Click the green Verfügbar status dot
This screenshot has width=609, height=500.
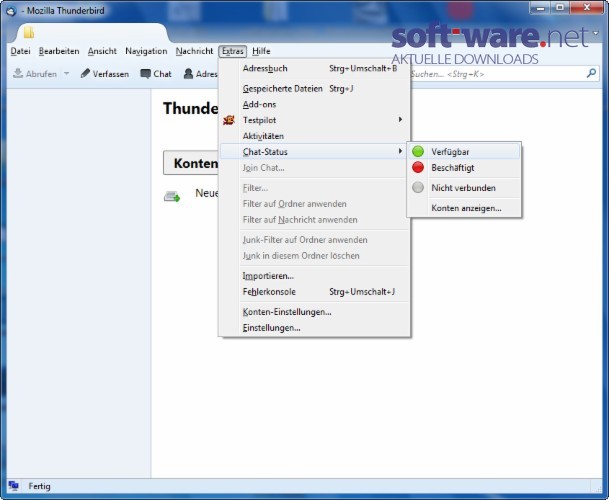(x=418, y=152)
